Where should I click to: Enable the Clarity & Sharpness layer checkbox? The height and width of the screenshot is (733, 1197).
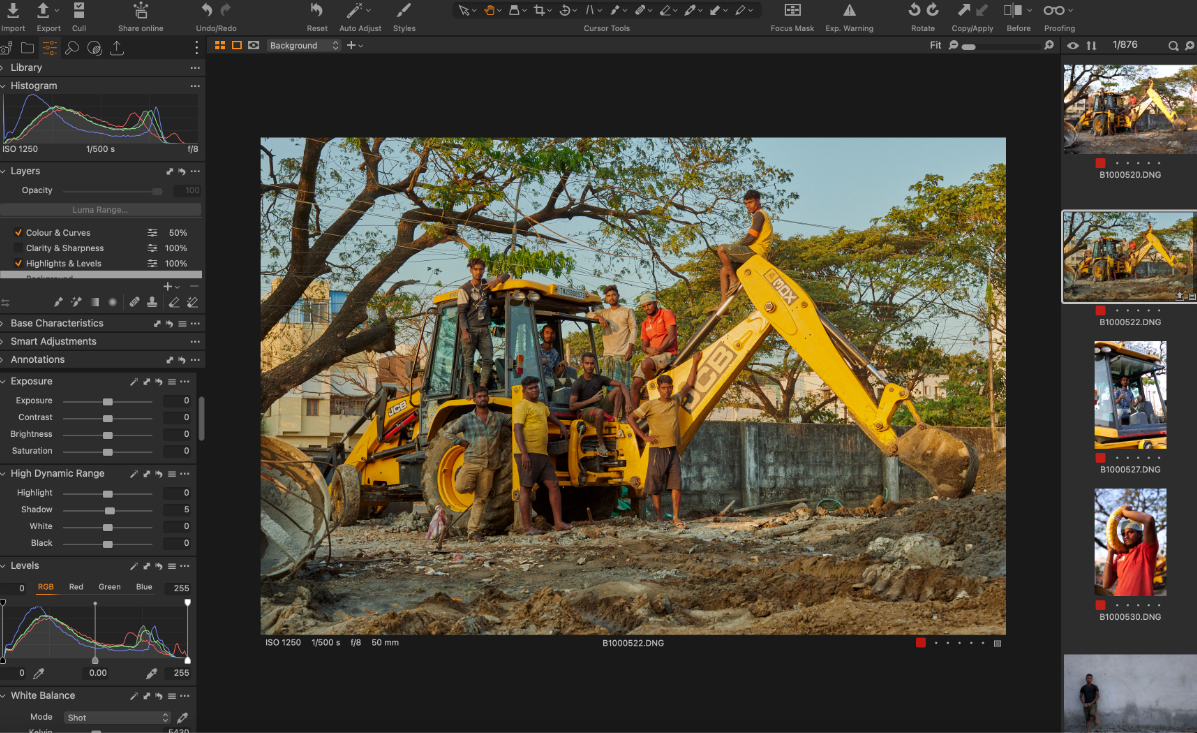18,247
